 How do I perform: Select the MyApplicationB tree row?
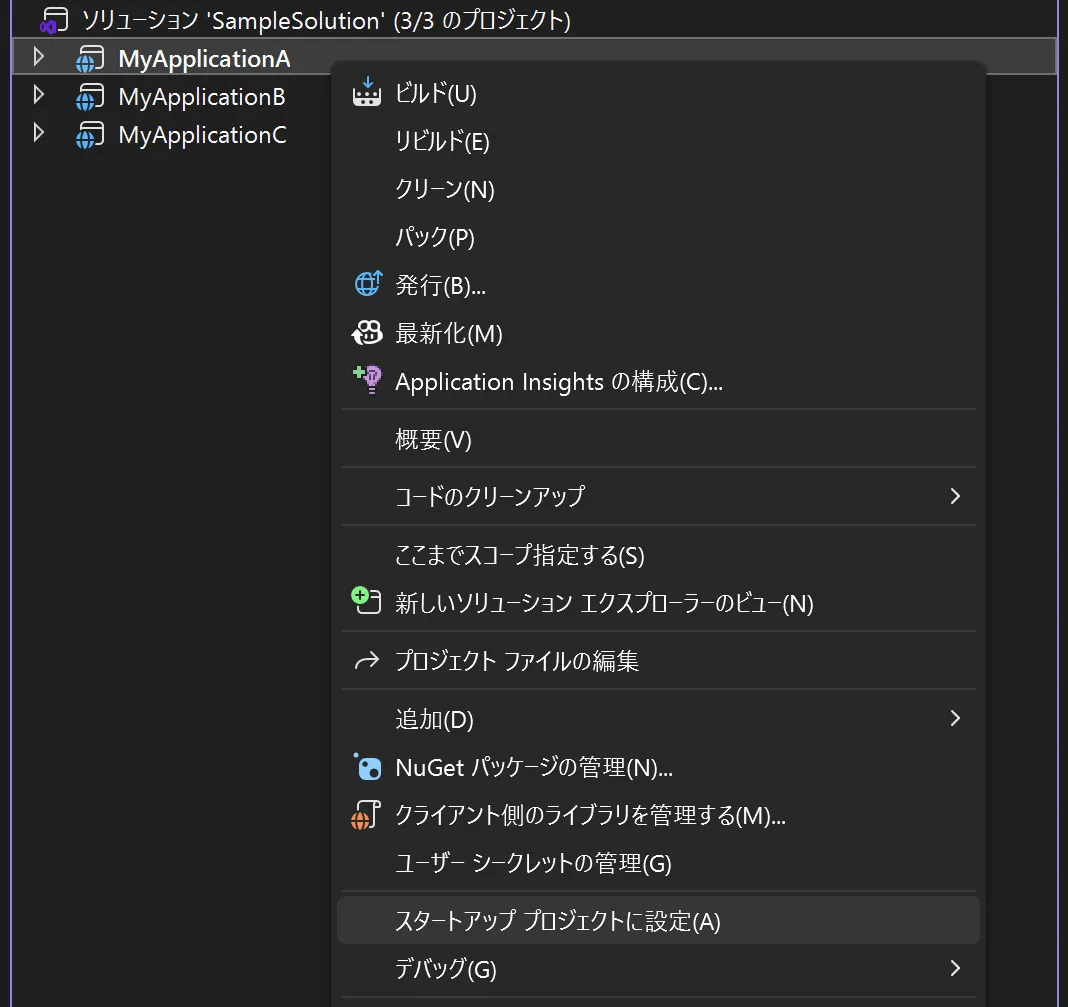[171, 96]
